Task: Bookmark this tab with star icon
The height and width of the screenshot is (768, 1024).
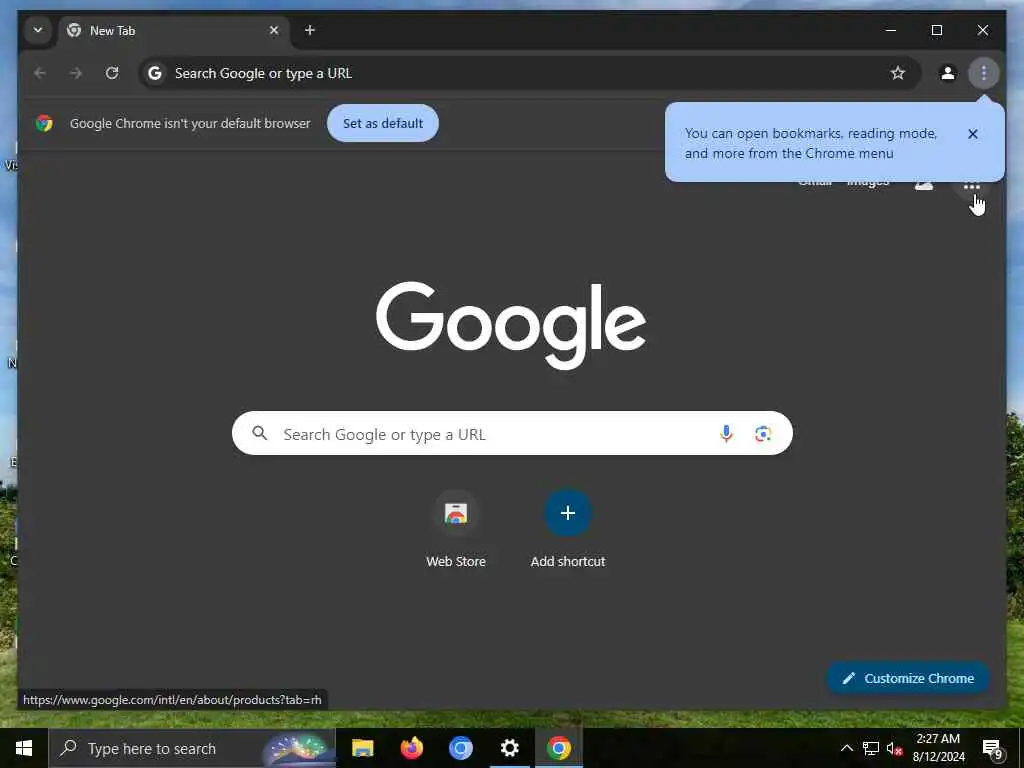Action: tap(898, 73)
